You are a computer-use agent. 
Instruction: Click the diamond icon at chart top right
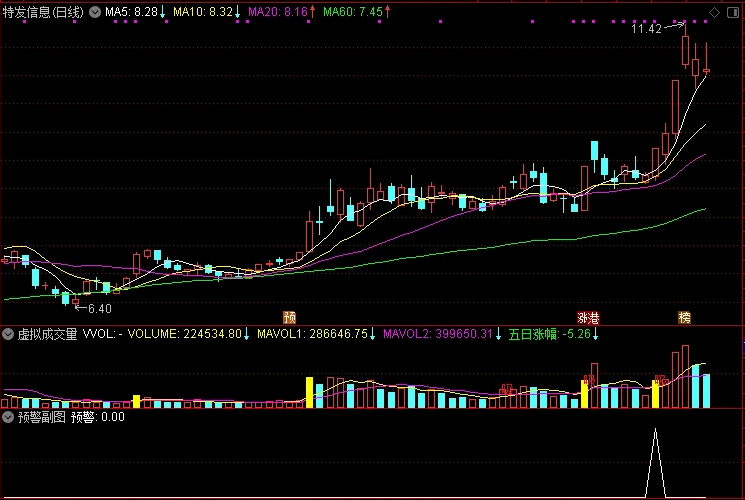714,13
